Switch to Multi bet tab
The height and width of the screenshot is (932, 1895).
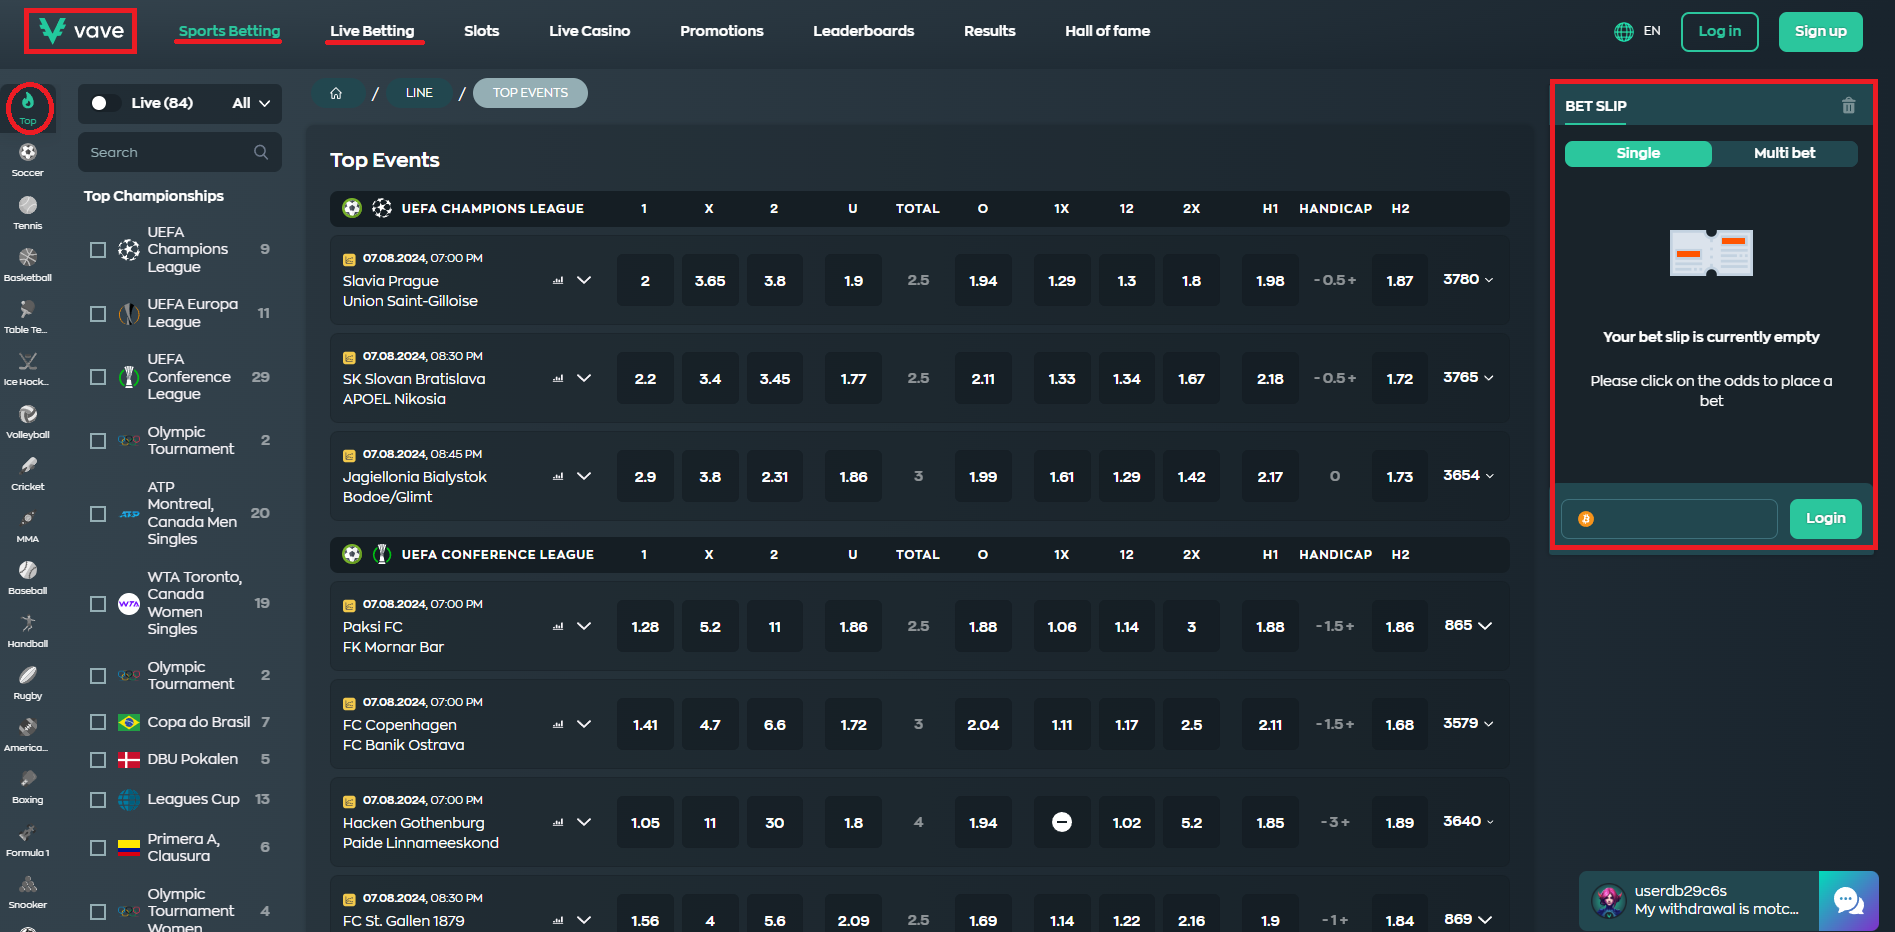(1784, 153)
